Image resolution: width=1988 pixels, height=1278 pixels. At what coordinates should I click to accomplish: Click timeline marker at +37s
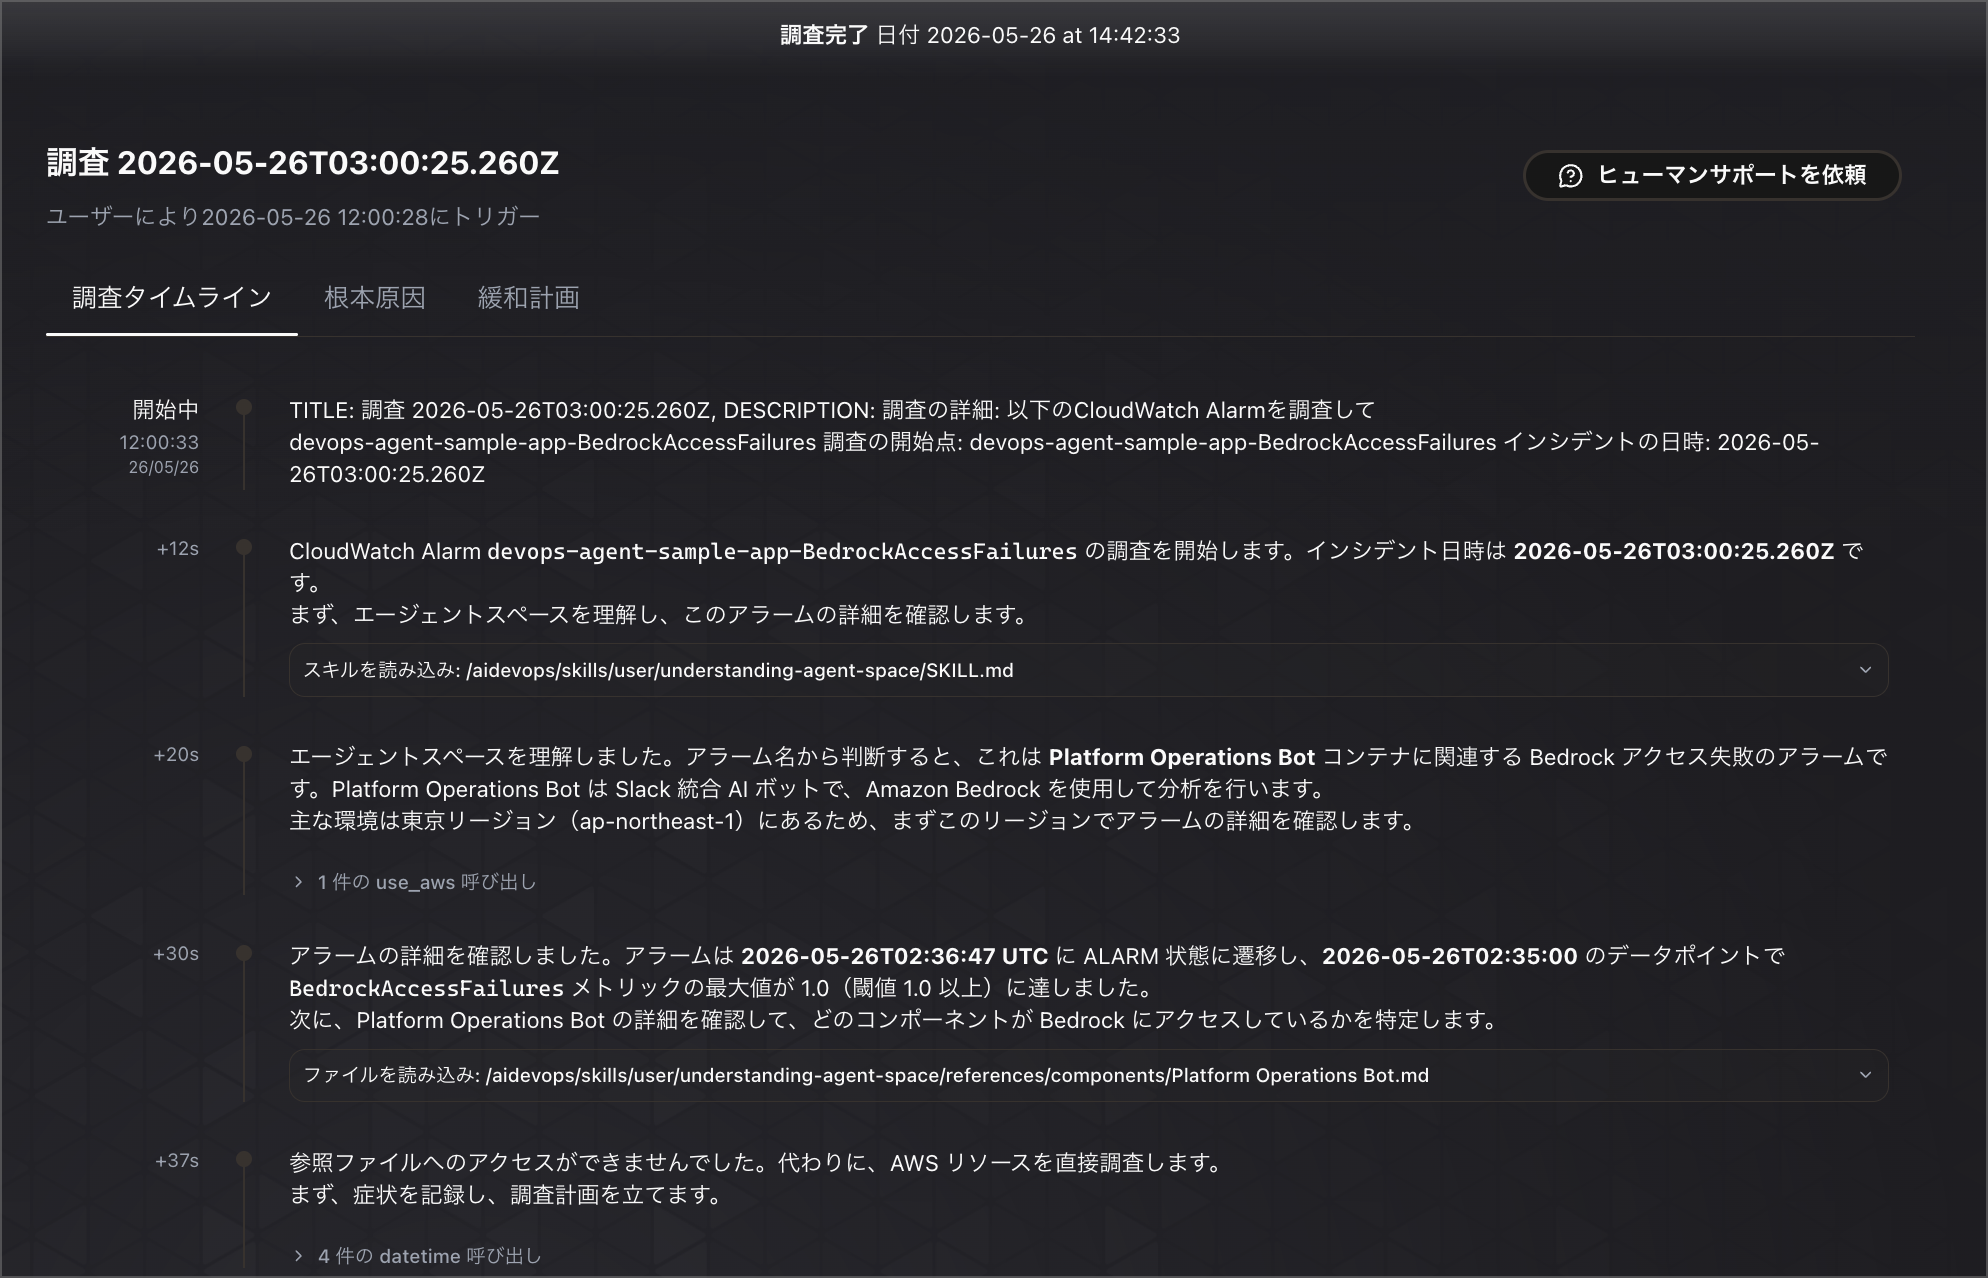[x=244, y=1160]
